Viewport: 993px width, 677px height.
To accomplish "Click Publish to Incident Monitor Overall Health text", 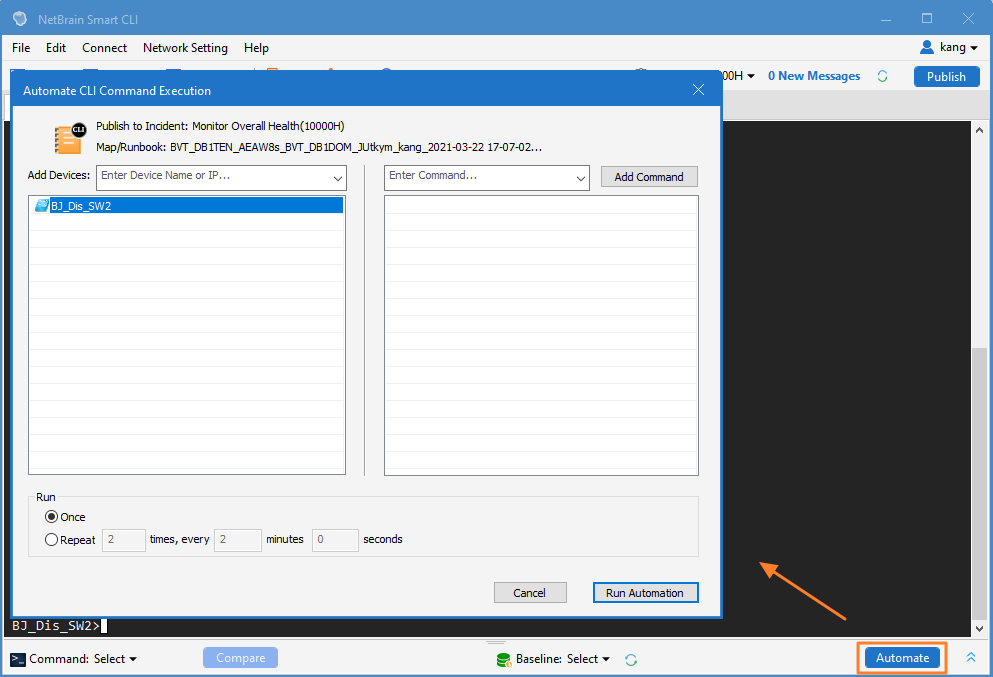I will [x=220, y=126].
